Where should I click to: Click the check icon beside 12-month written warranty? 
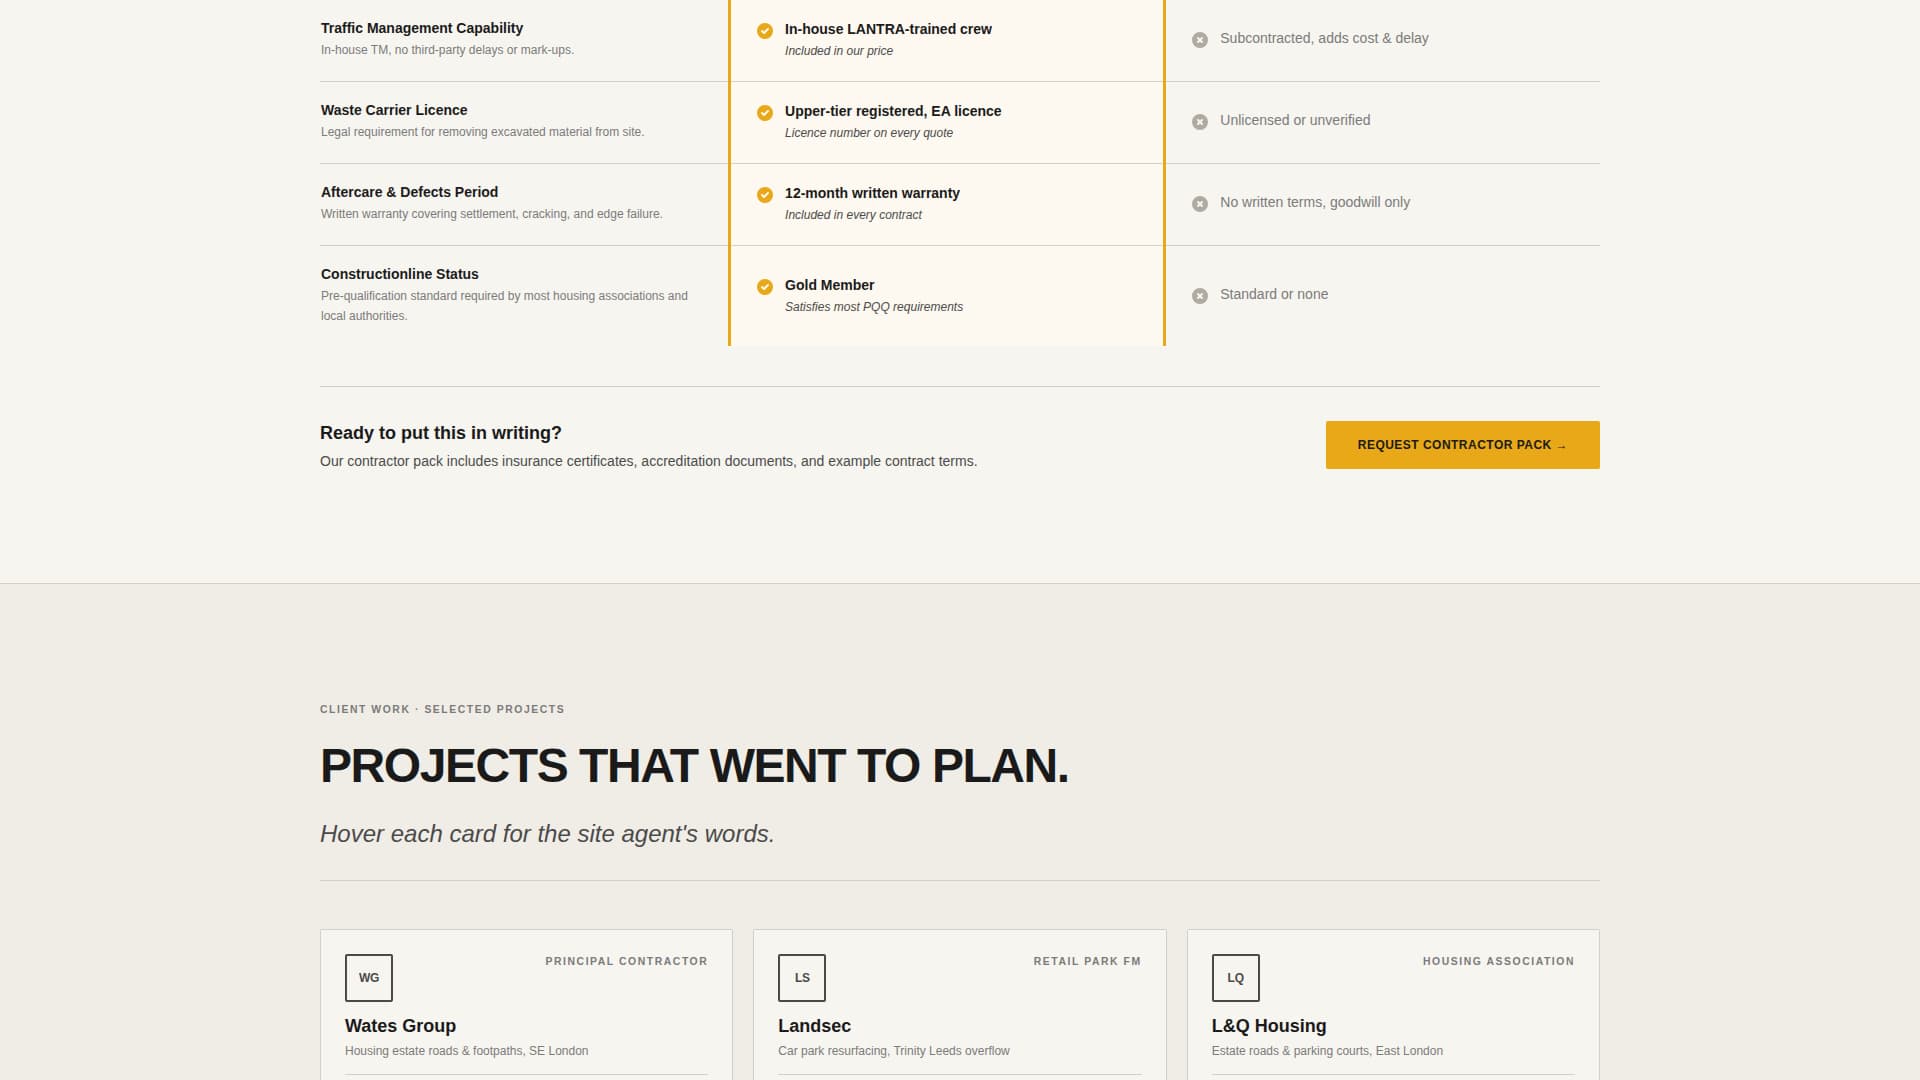click(x=765, y=195)
